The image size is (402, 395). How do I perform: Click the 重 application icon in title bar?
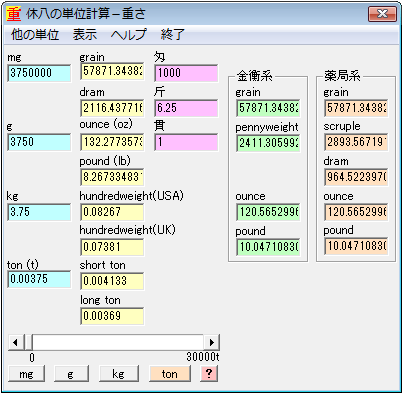click(x=14, y=14)
